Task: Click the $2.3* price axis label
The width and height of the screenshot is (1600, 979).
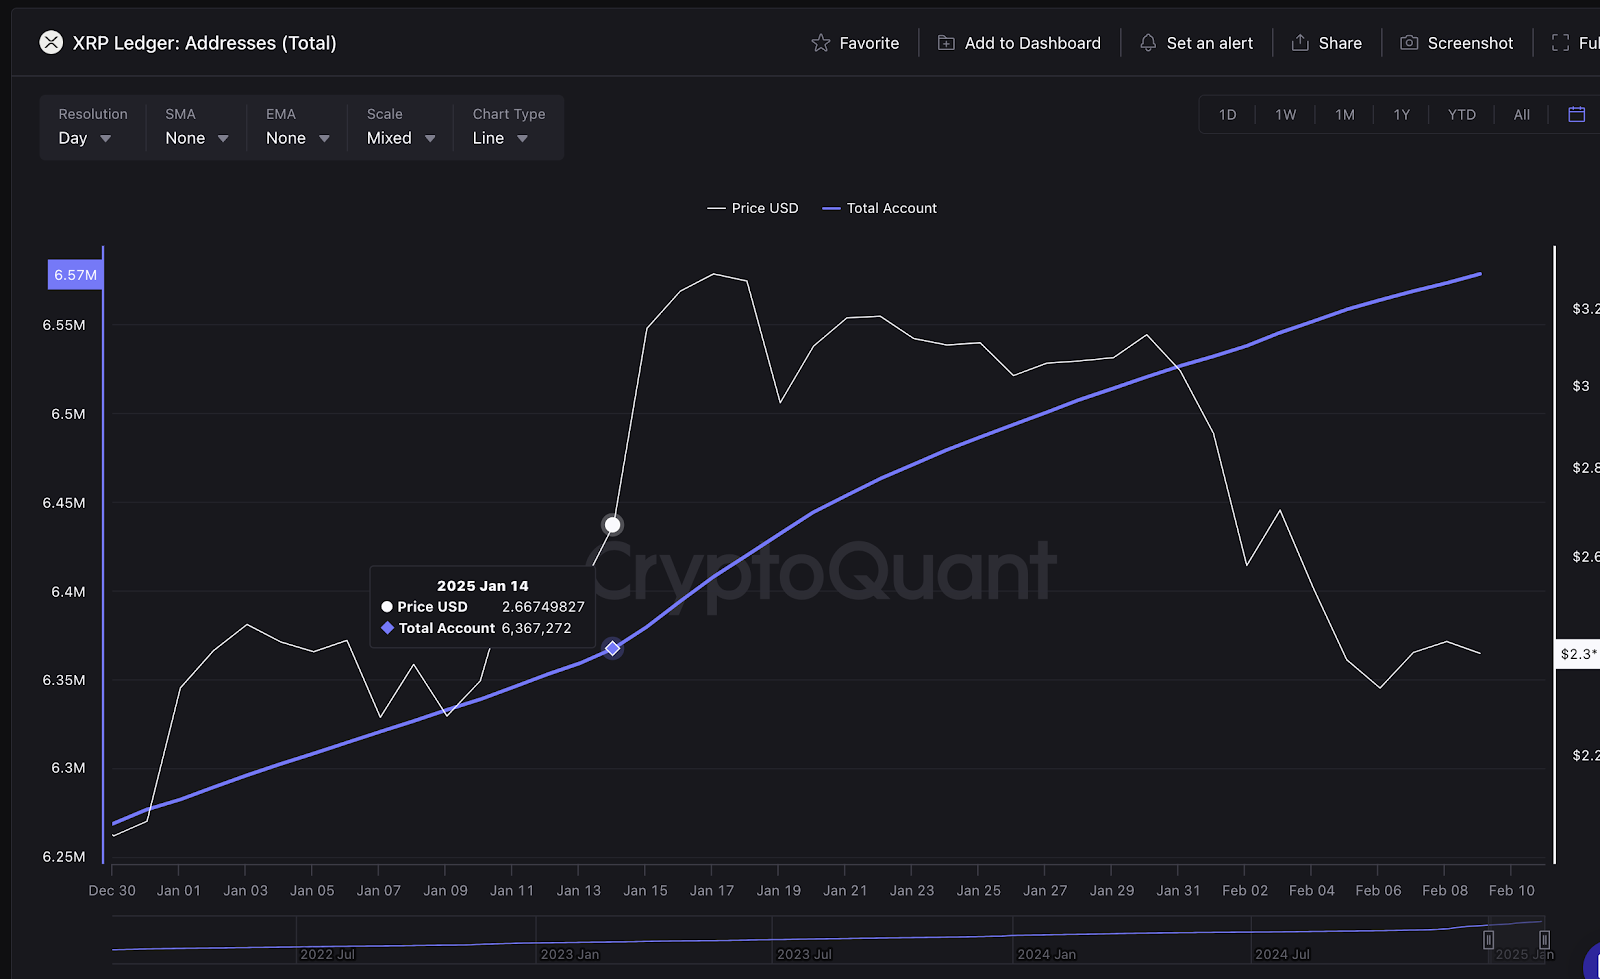Action: [x=1578, y=654]
